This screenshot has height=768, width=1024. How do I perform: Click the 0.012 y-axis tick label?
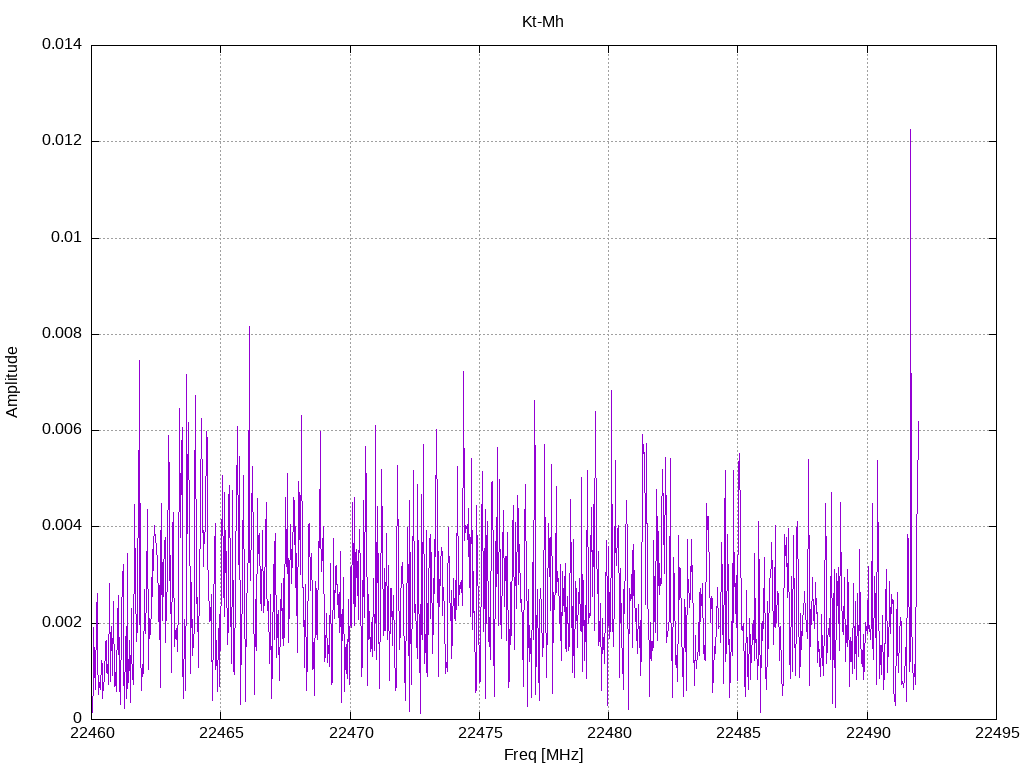61,141
